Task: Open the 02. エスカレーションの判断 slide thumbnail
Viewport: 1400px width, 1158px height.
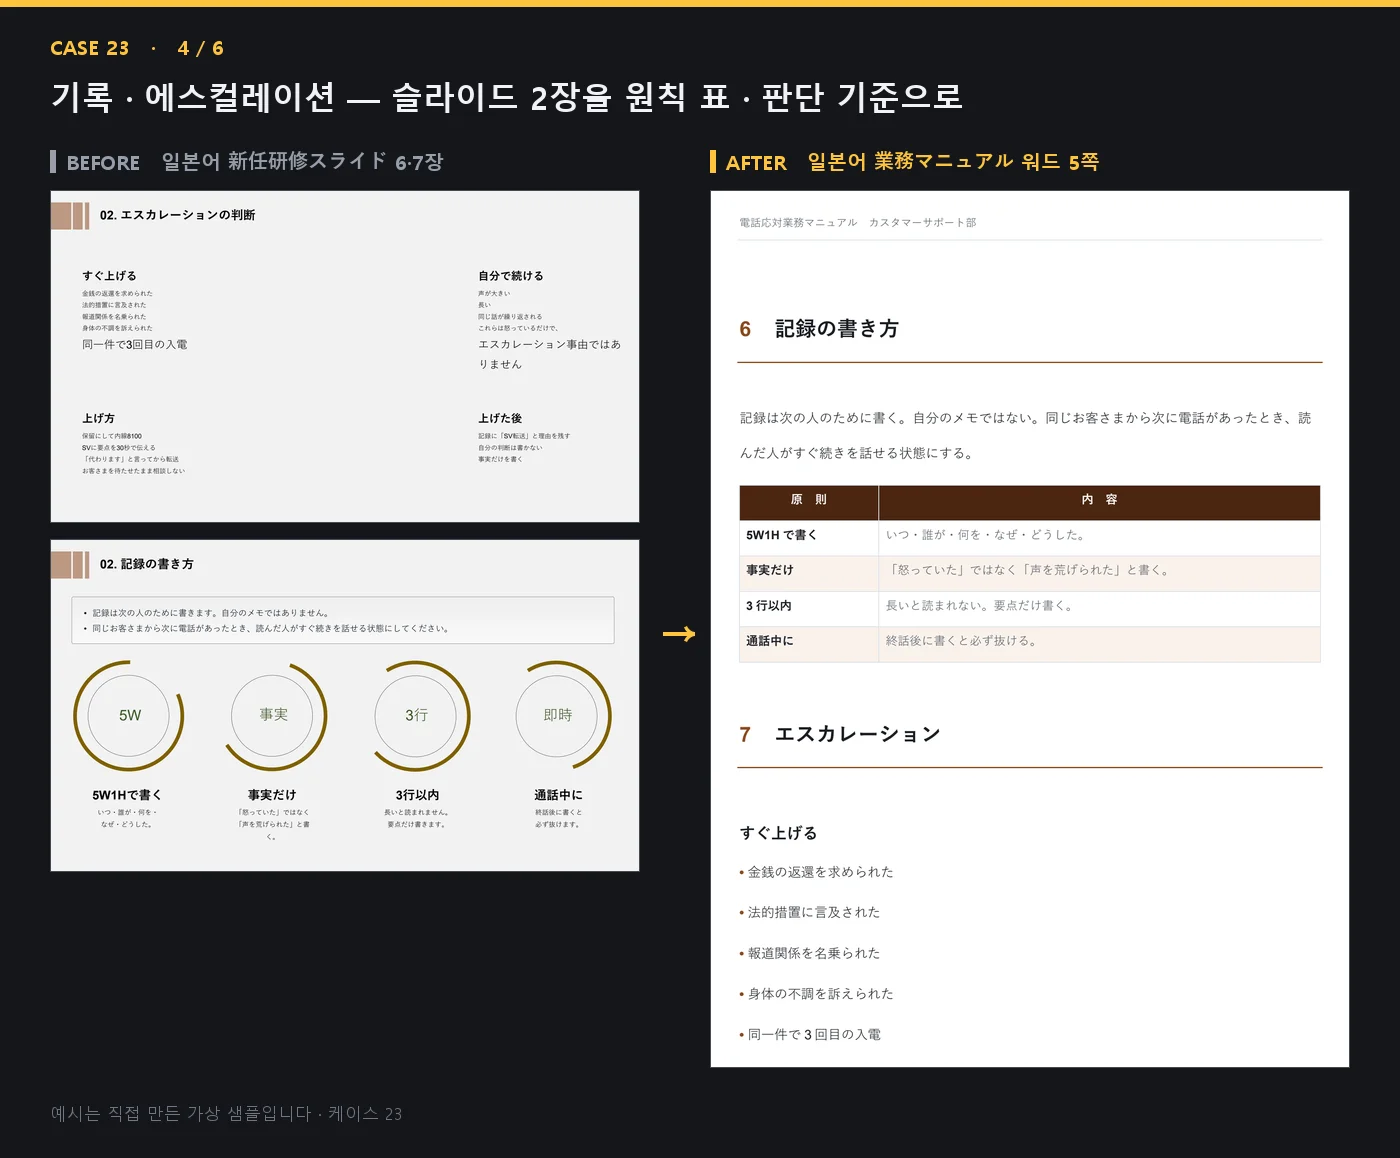Action: [x=345, y=356]
